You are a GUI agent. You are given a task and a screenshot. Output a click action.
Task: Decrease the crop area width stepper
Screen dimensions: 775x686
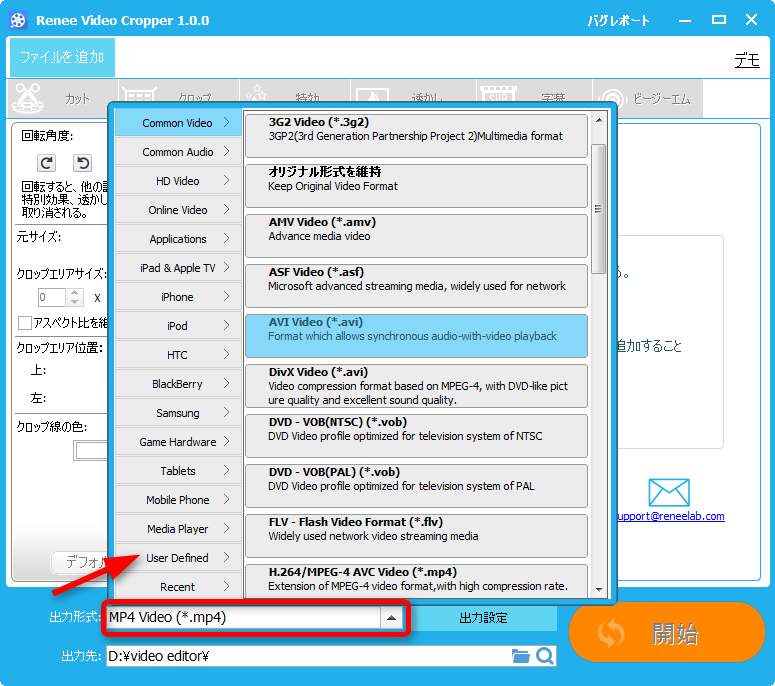coord(74,301)
